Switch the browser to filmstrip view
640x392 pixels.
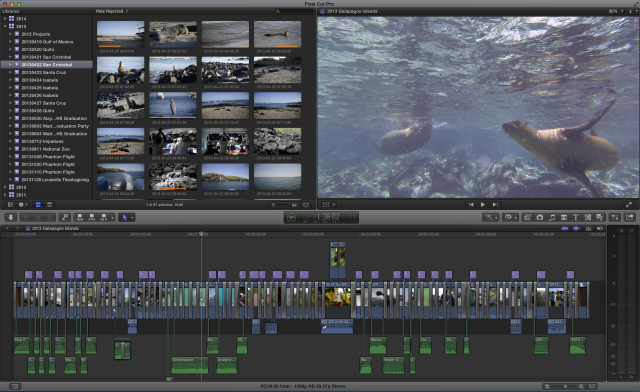coord(38,205)
